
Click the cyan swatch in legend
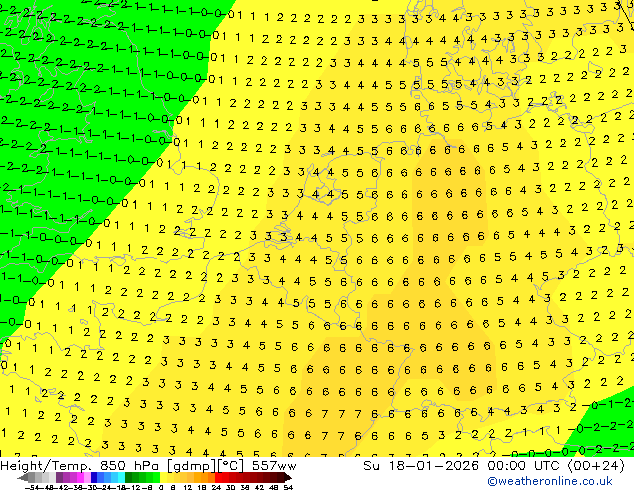[121, 477]
